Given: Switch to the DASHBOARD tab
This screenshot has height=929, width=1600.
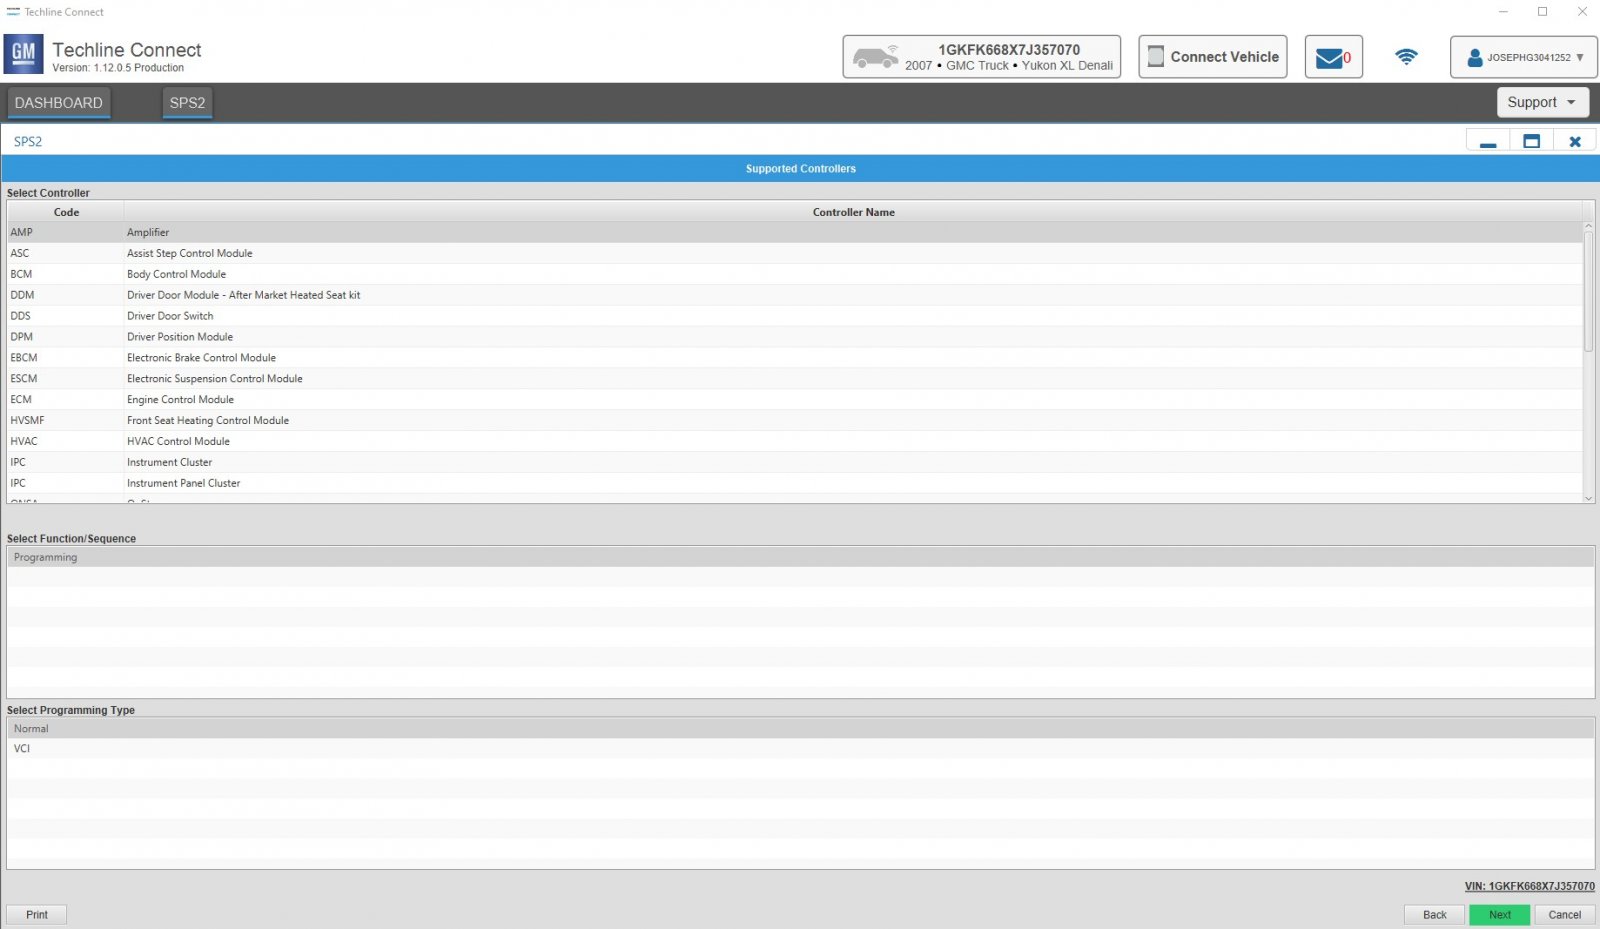Looking at the screenshot, I should coord(59,103).
